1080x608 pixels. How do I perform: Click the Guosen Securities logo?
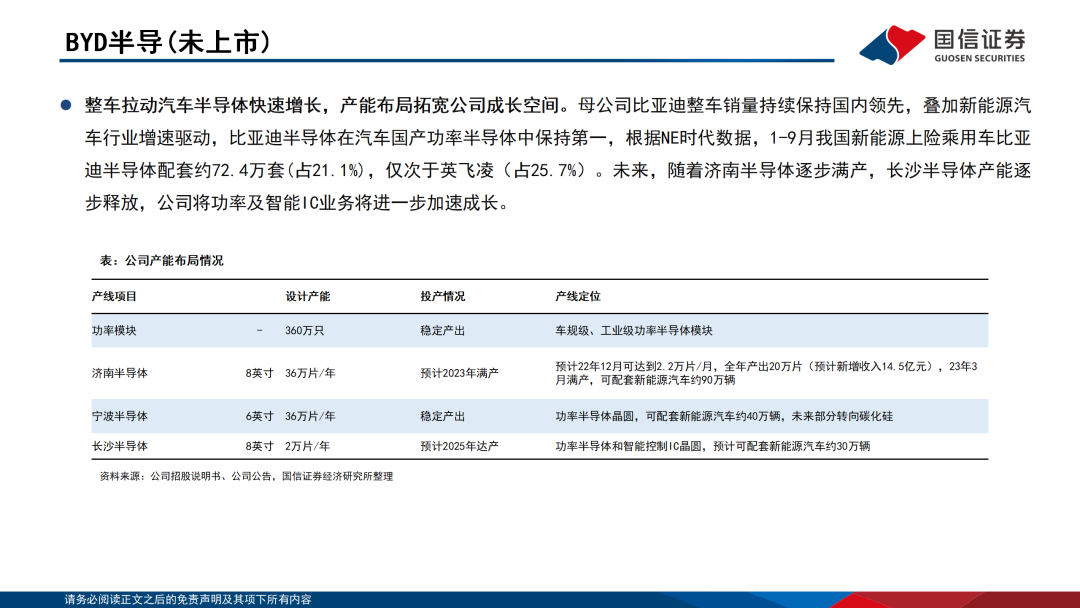click(942, 45)
